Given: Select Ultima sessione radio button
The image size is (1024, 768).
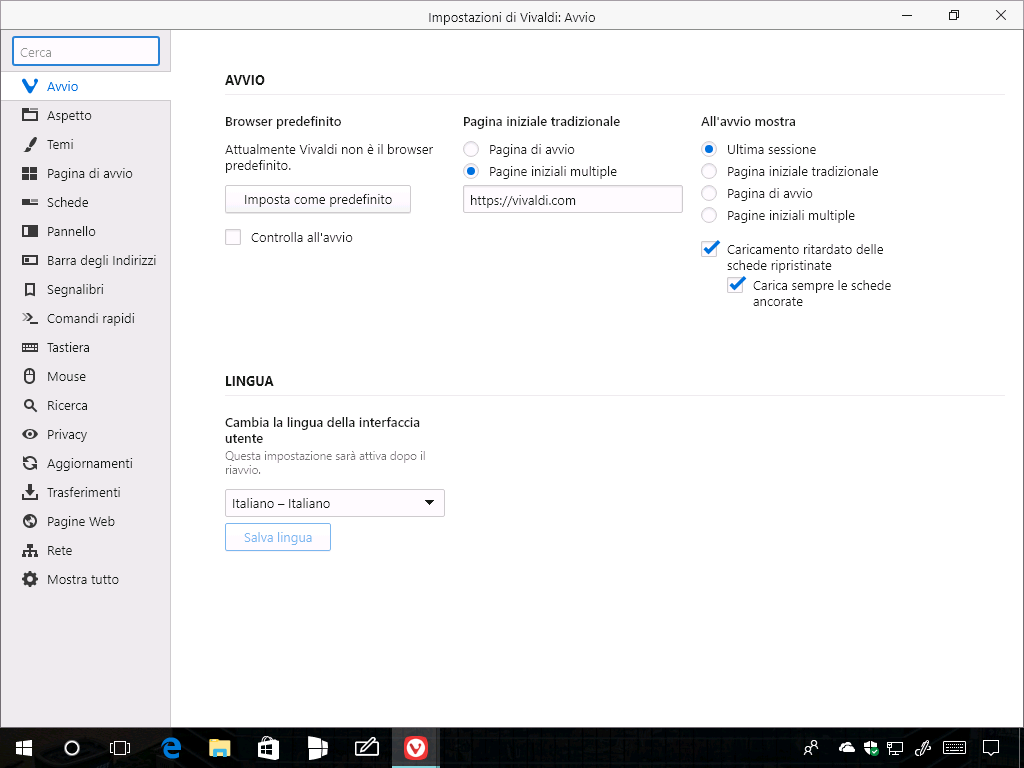Looking at the screenshot, I should coord(709,150).
